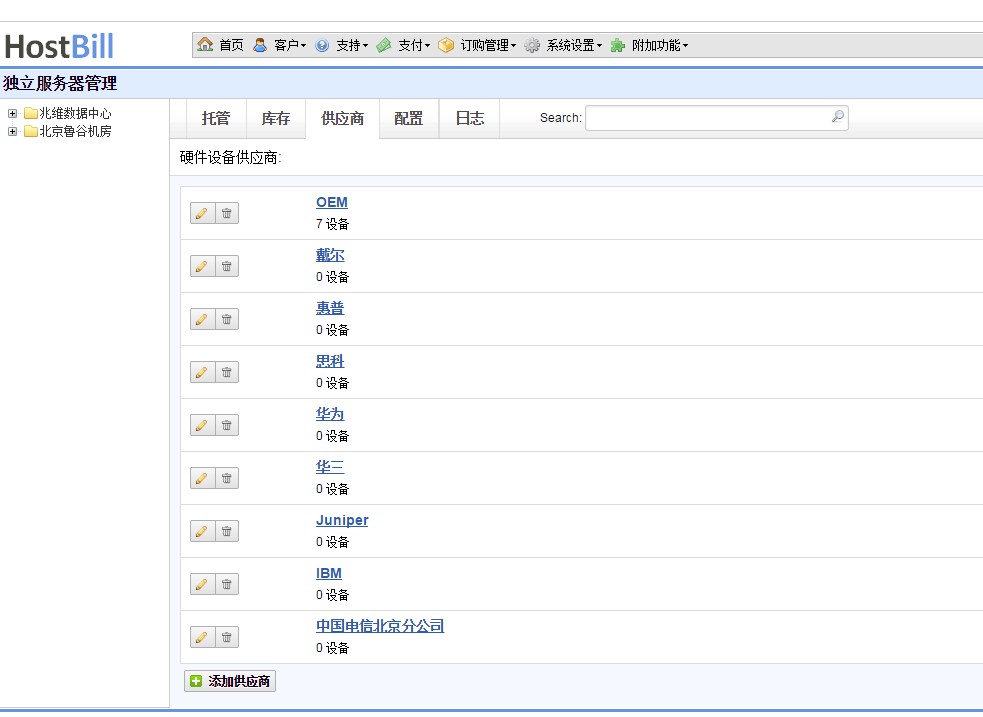
Task: Switch to the 托管 tab
Action: click(216, 118)
